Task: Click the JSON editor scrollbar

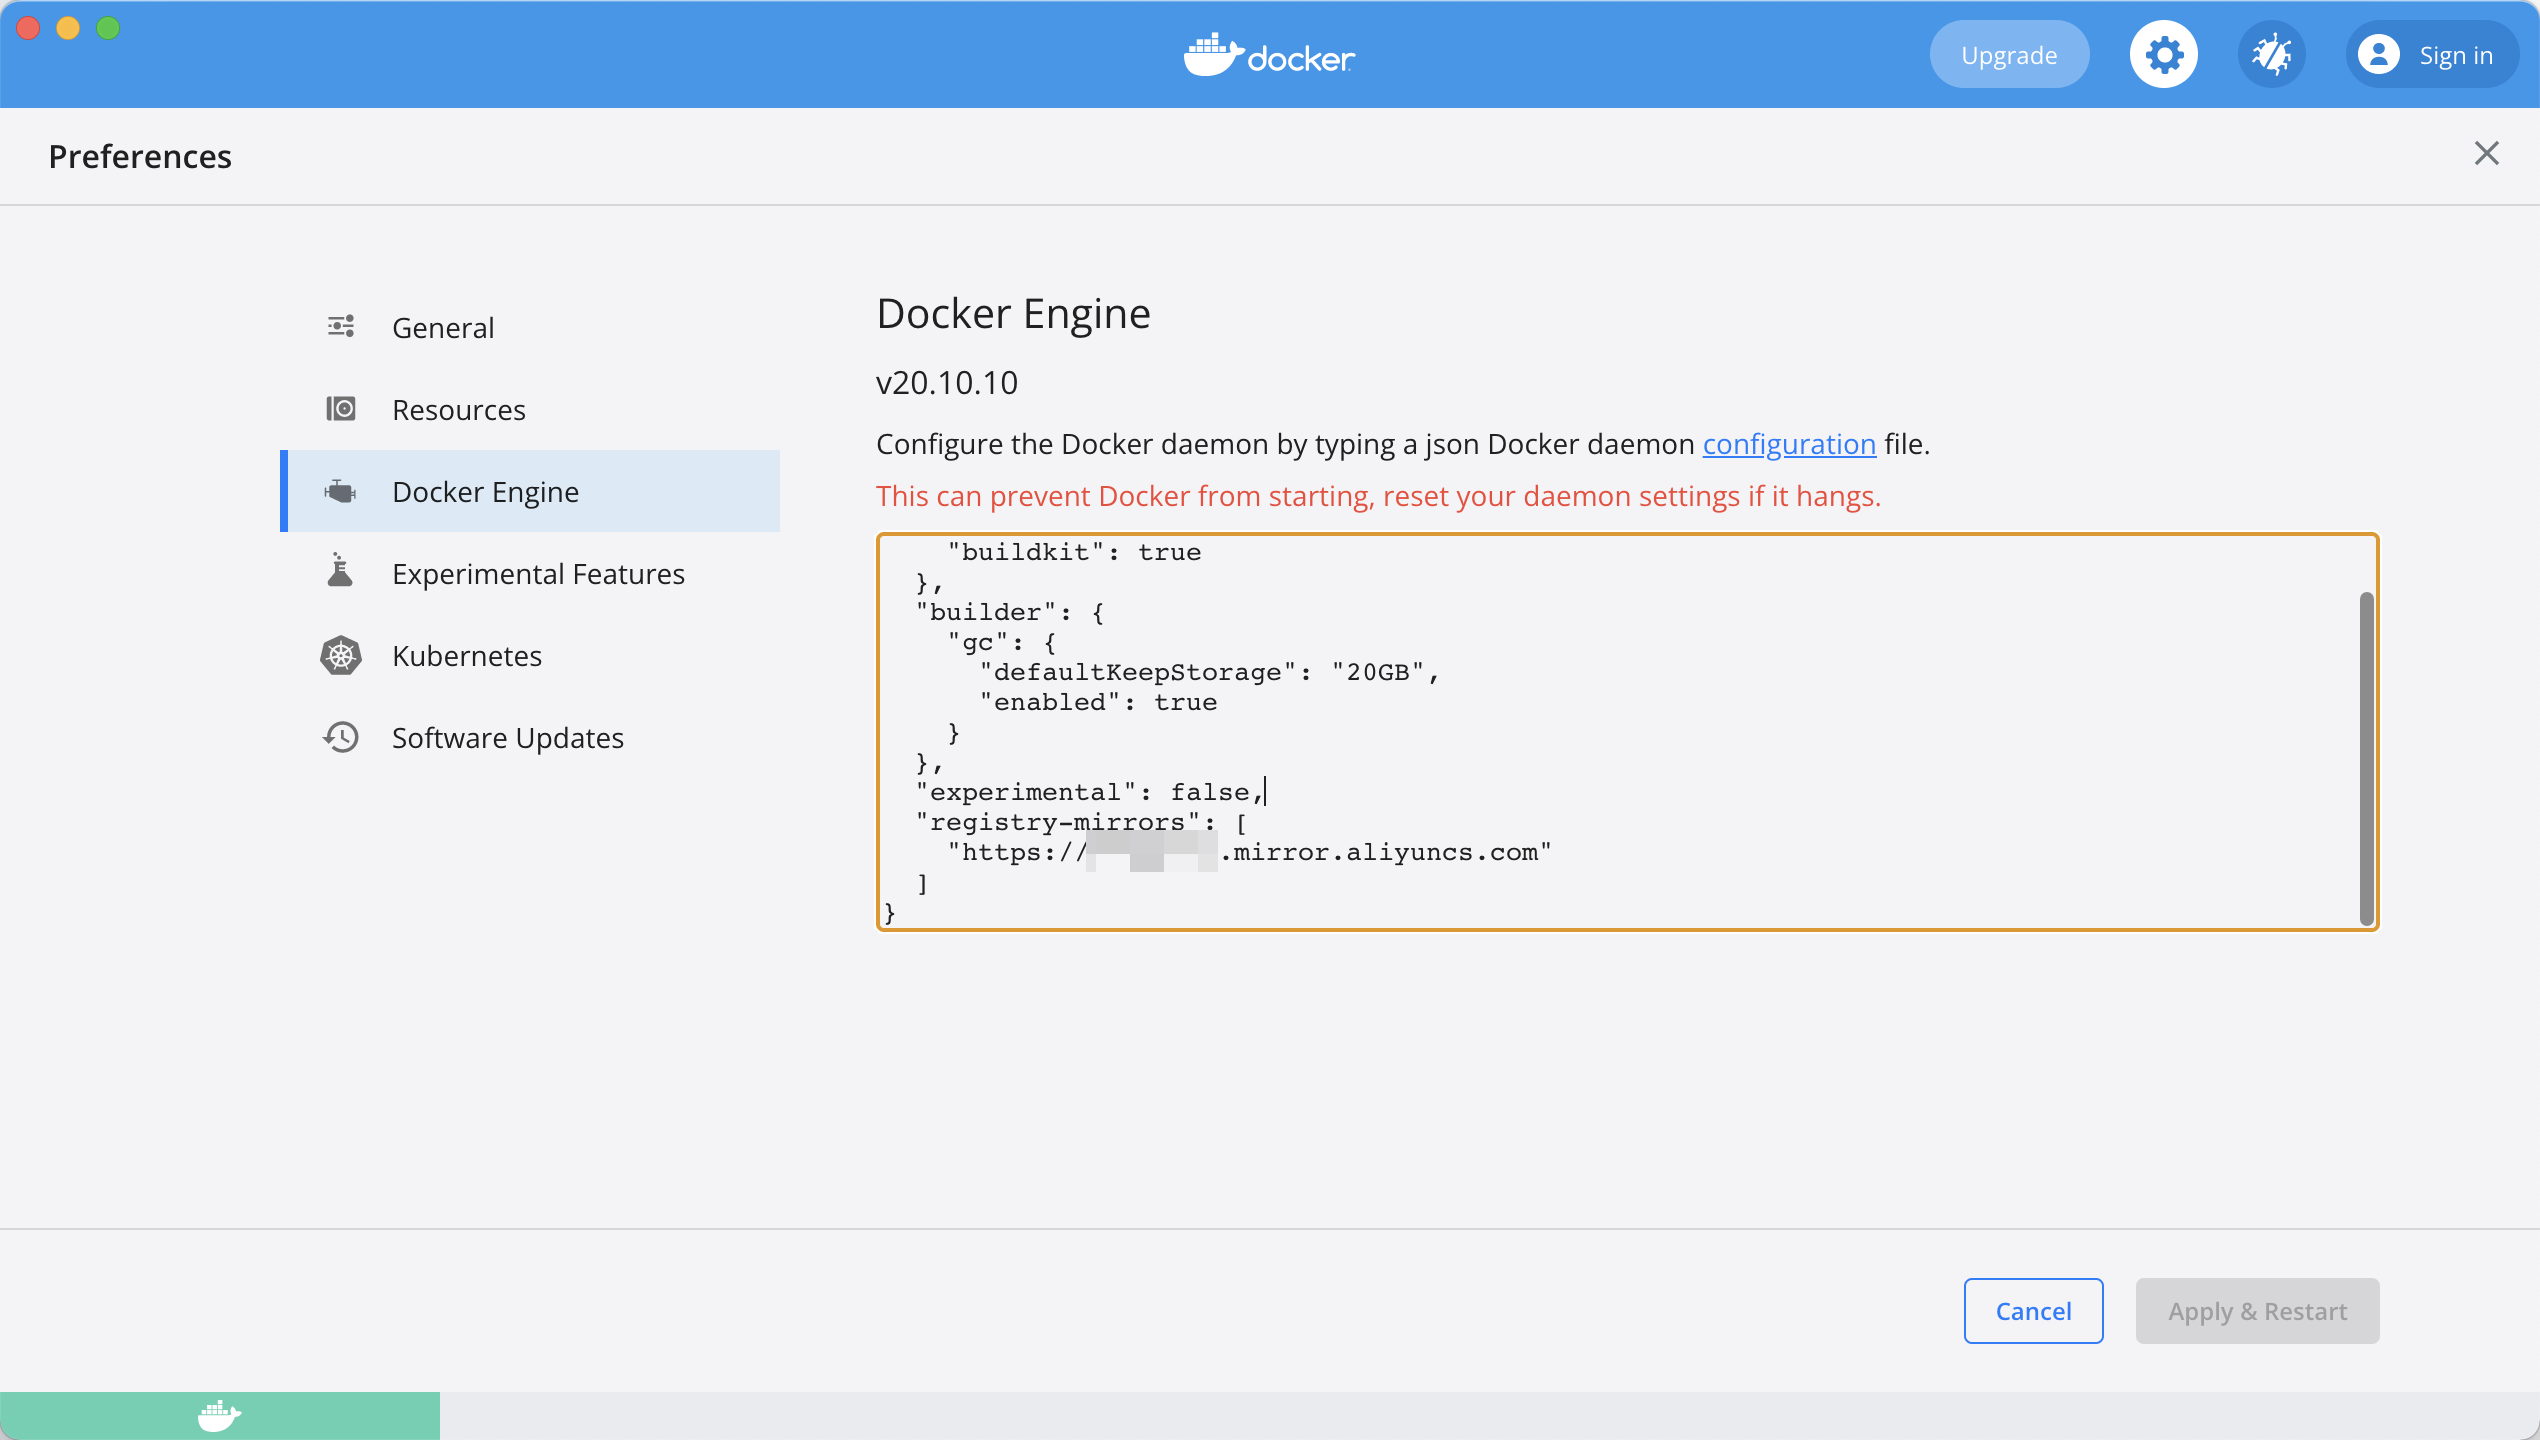Action: 2366,758
